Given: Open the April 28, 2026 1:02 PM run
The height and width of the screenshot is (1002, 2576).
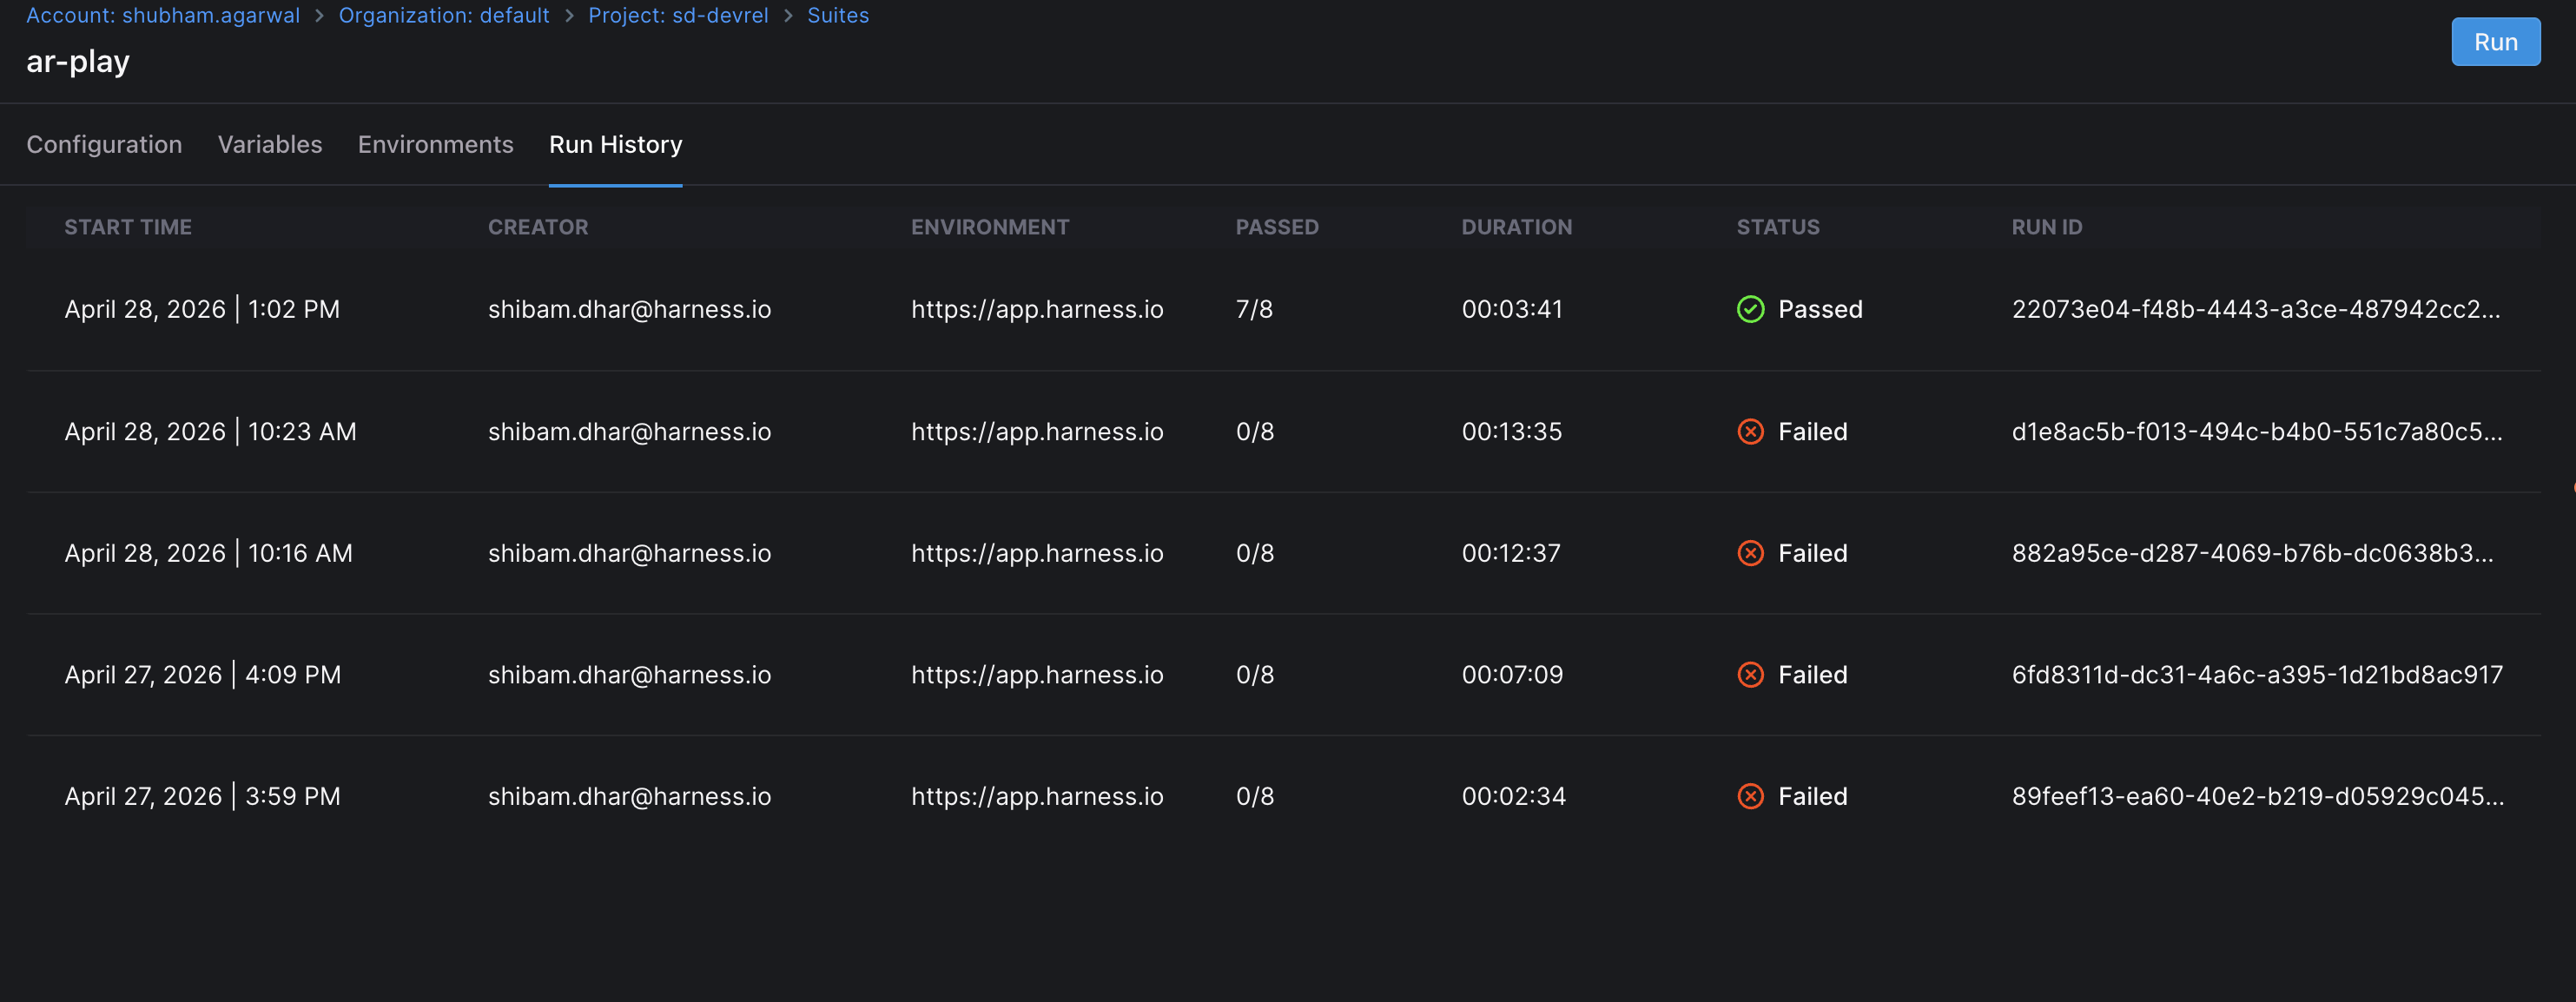Looking at the screenshot, I should point(1284,309).
